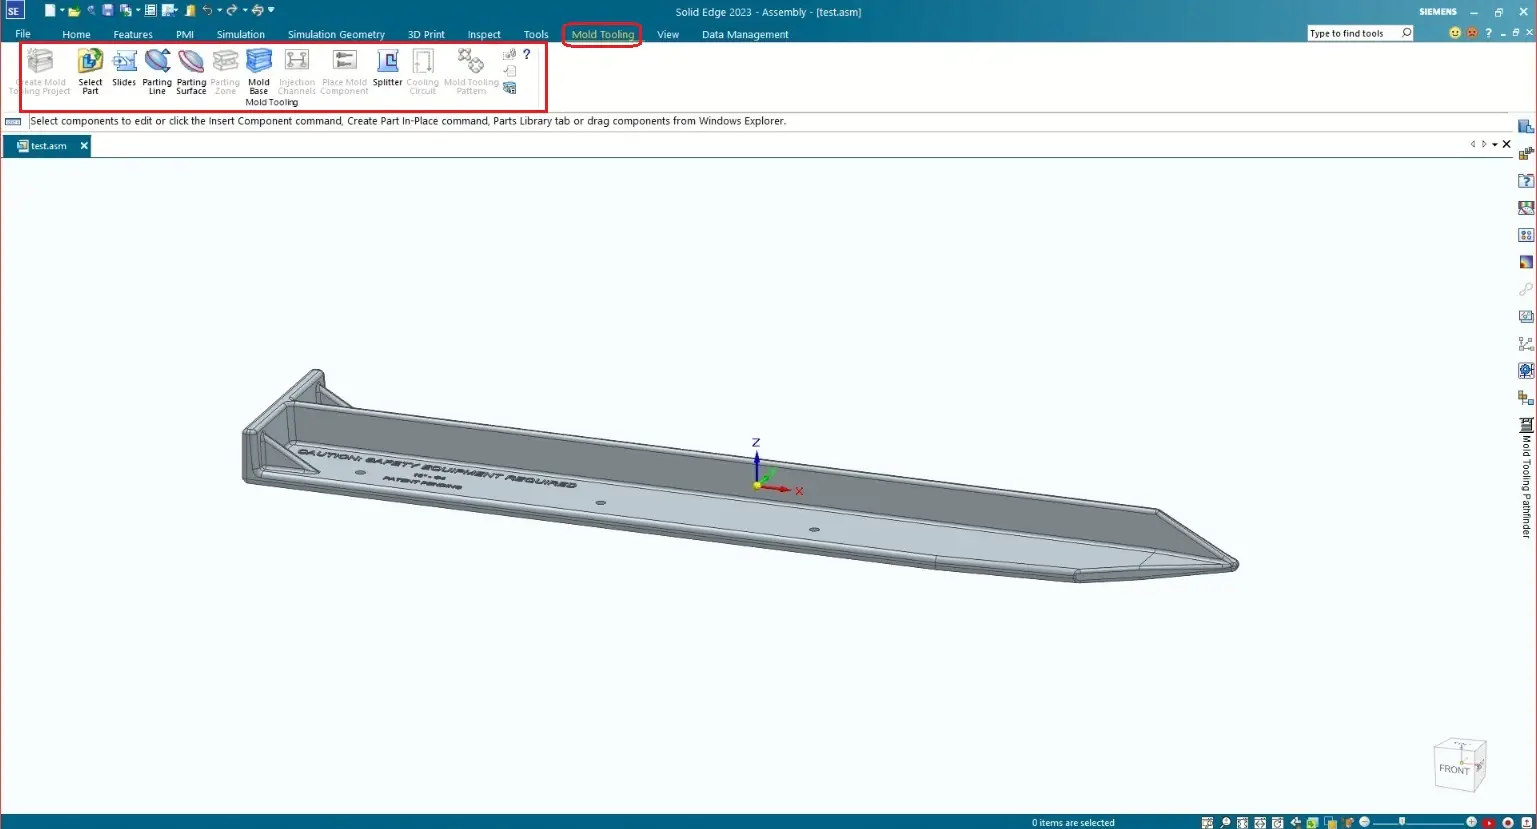
Task: Click the prompt bar keyboard icon
Action: tap(13, 121)
